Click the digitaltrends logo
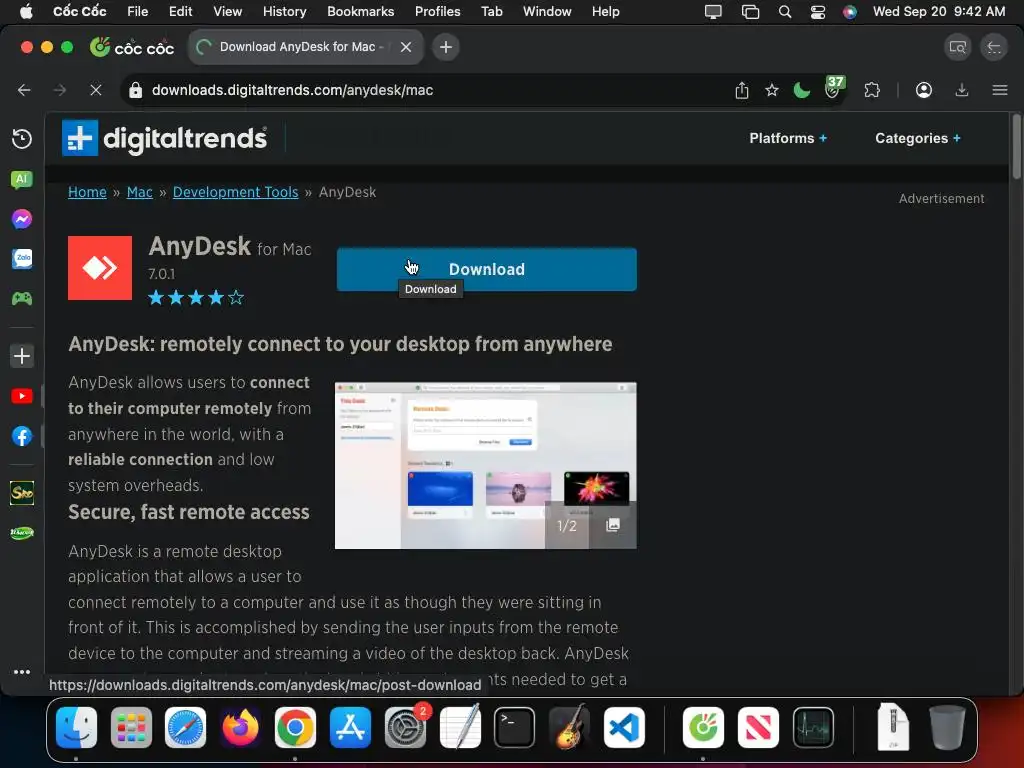The height and width of the screenshot is (768, 1024). tap(165, 138)
